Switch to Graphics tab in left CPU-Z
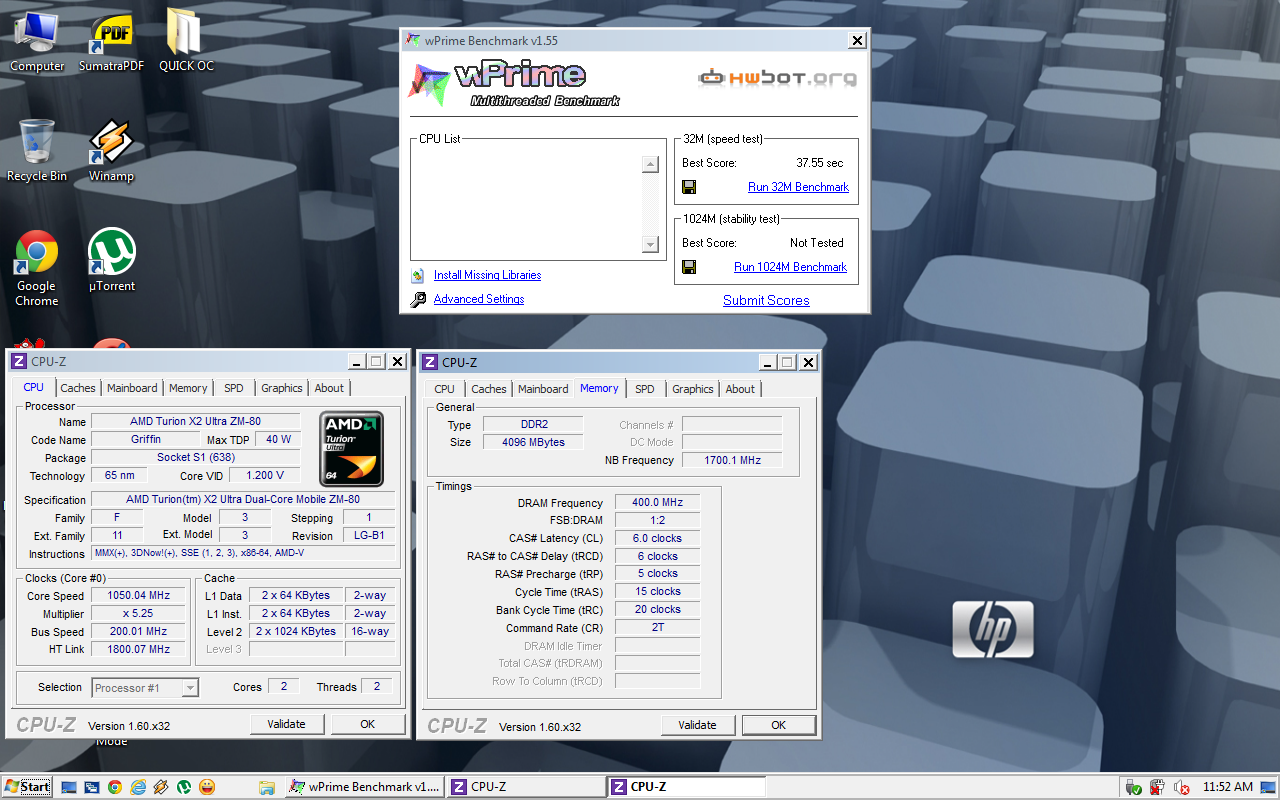The image size is (1280, 800). 282,388
